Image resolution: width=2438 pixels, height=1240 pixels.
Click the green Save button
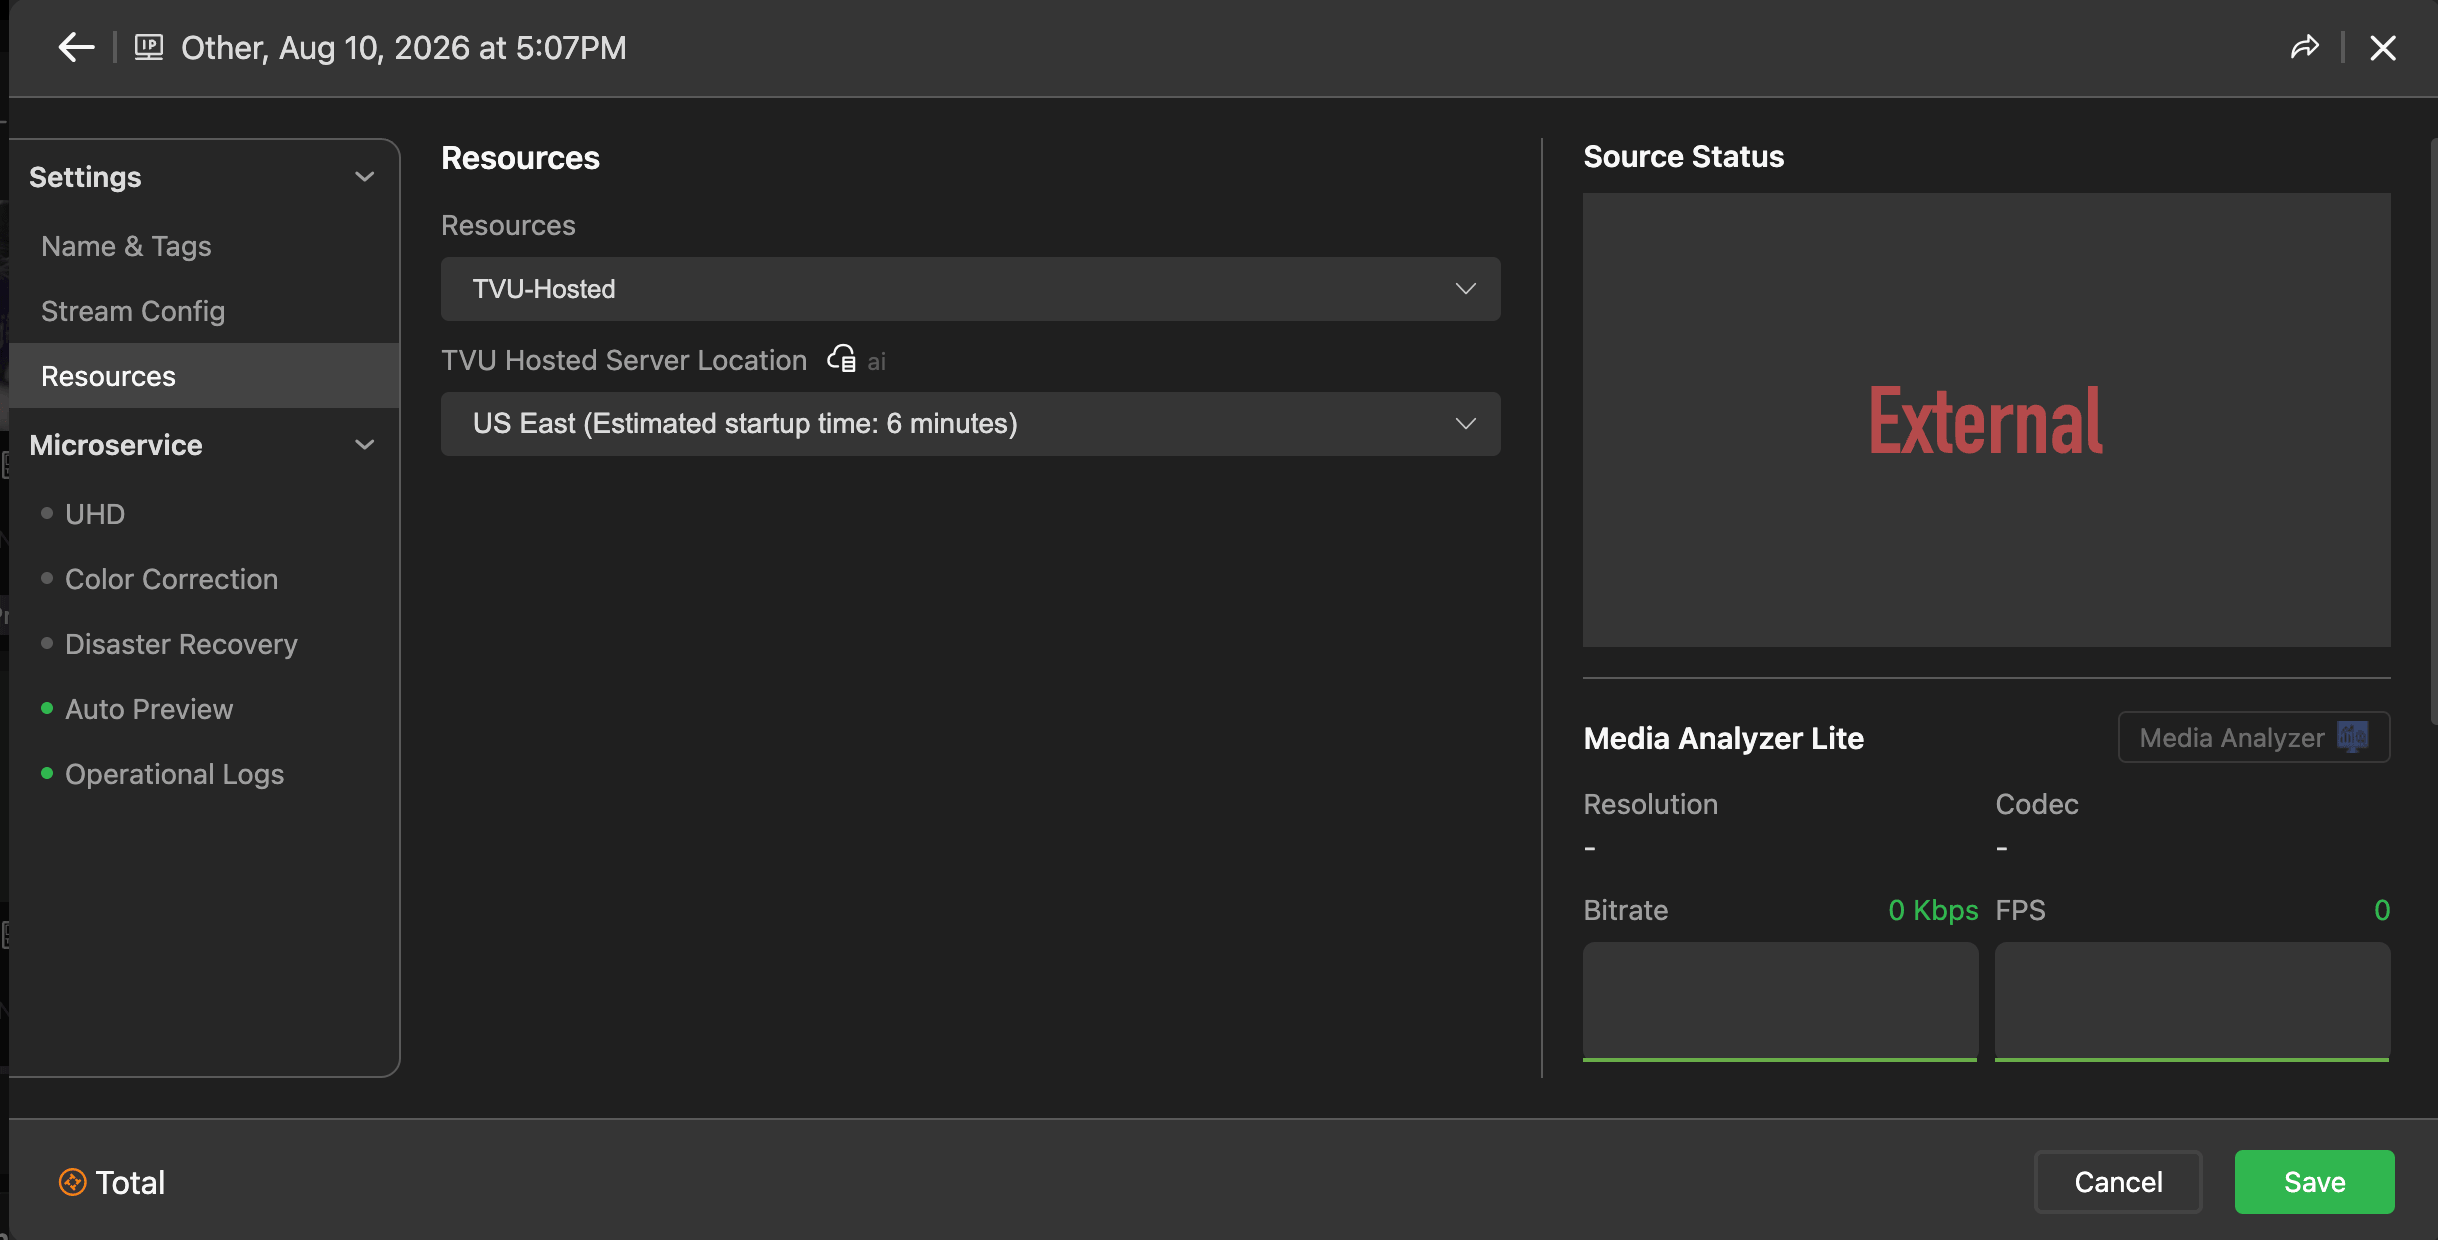click(x=2314, y=1182)
